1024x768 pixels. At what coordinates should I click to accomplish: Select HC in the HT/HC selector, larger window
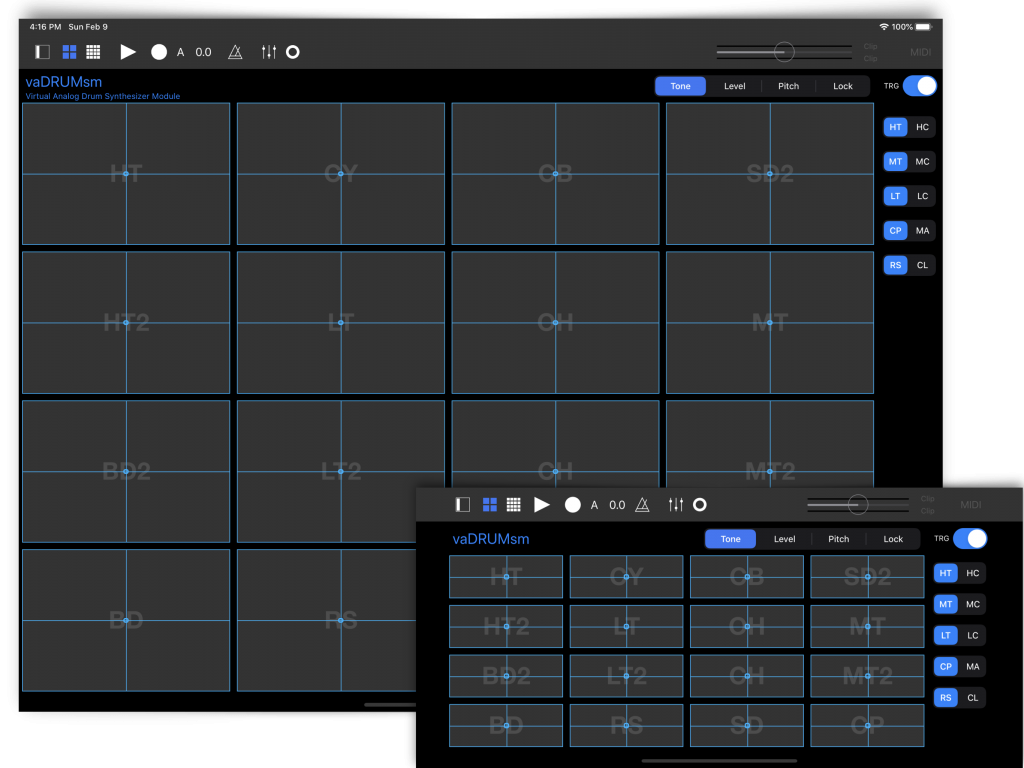(x=922, y=127)
